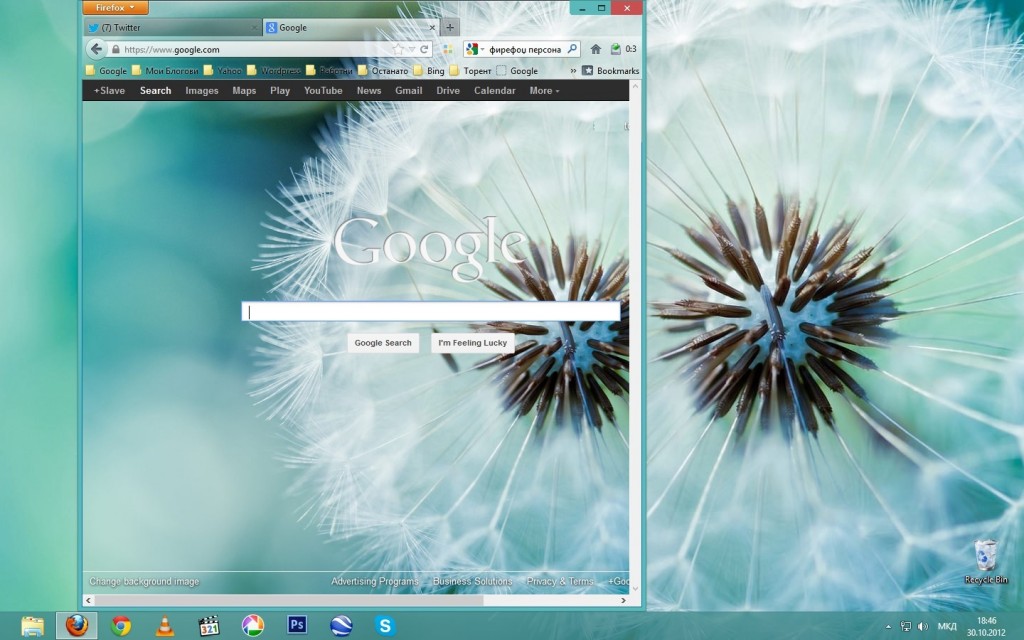Viewport: 1024px width, 640px height.
Task: Open the Wordpress bookmark folder
Action: coord(274,71)
